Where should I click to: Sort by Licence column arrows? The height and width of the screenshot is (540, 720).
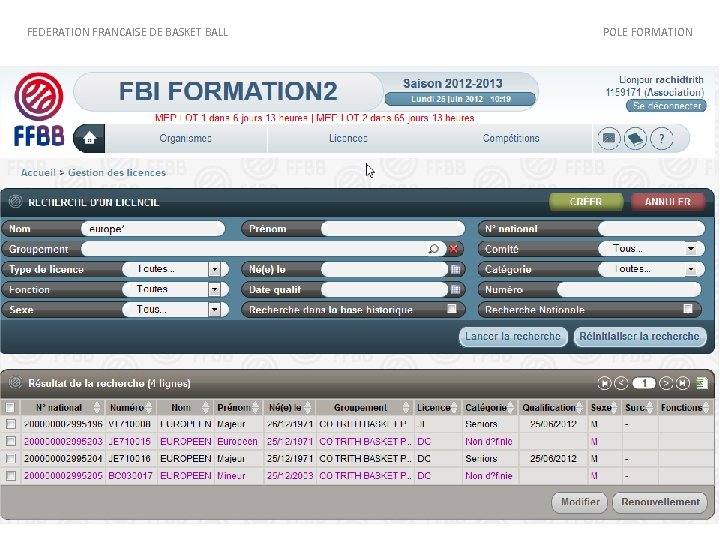(454, 407)
